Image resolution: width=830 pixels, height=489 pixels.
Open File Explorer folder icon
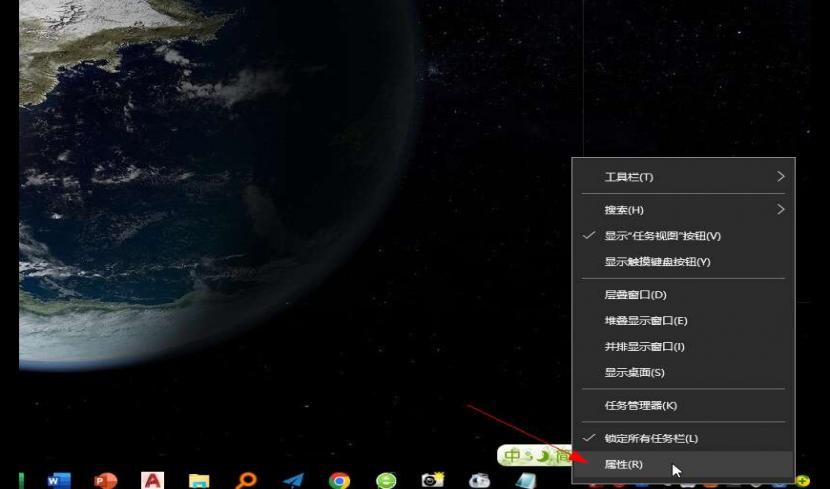(x=199, y=481)
